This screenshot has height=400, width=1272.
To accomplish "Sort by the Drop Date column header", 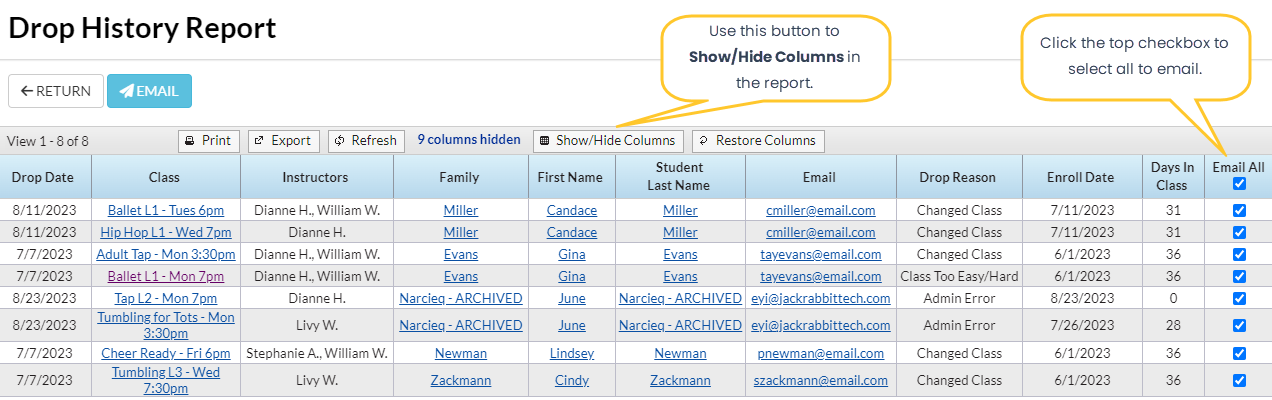I will point(43,177).
